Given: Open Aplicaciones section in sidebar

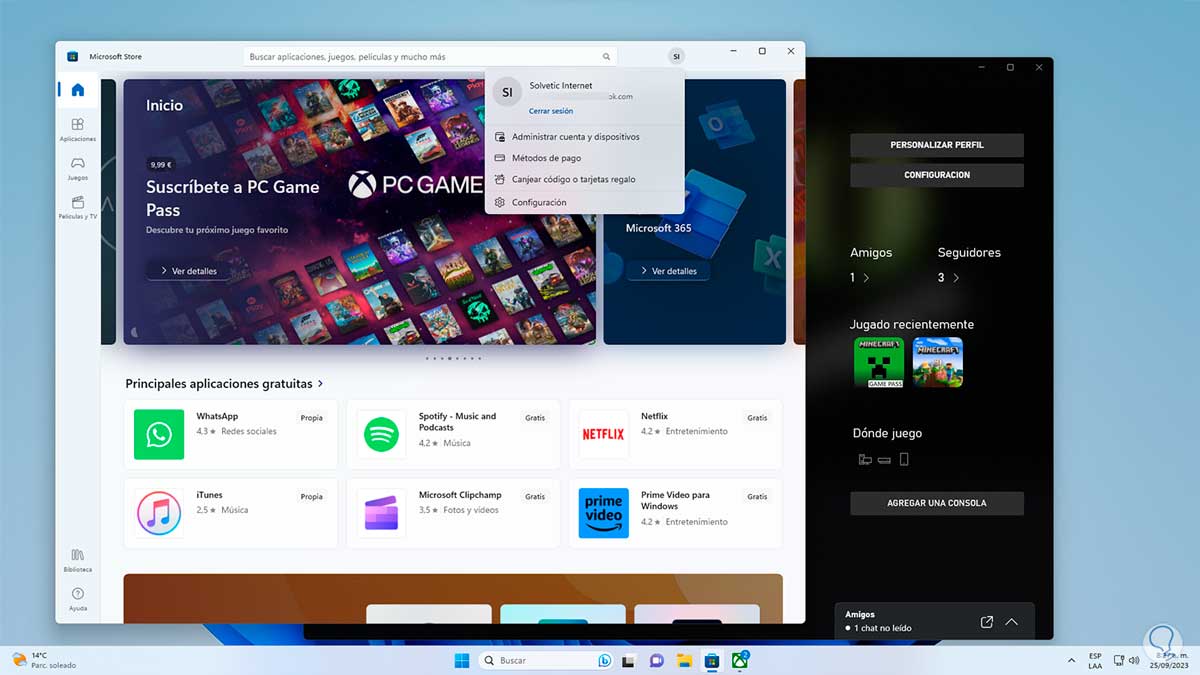Looking at the screenshot, I should pos(78,129).
